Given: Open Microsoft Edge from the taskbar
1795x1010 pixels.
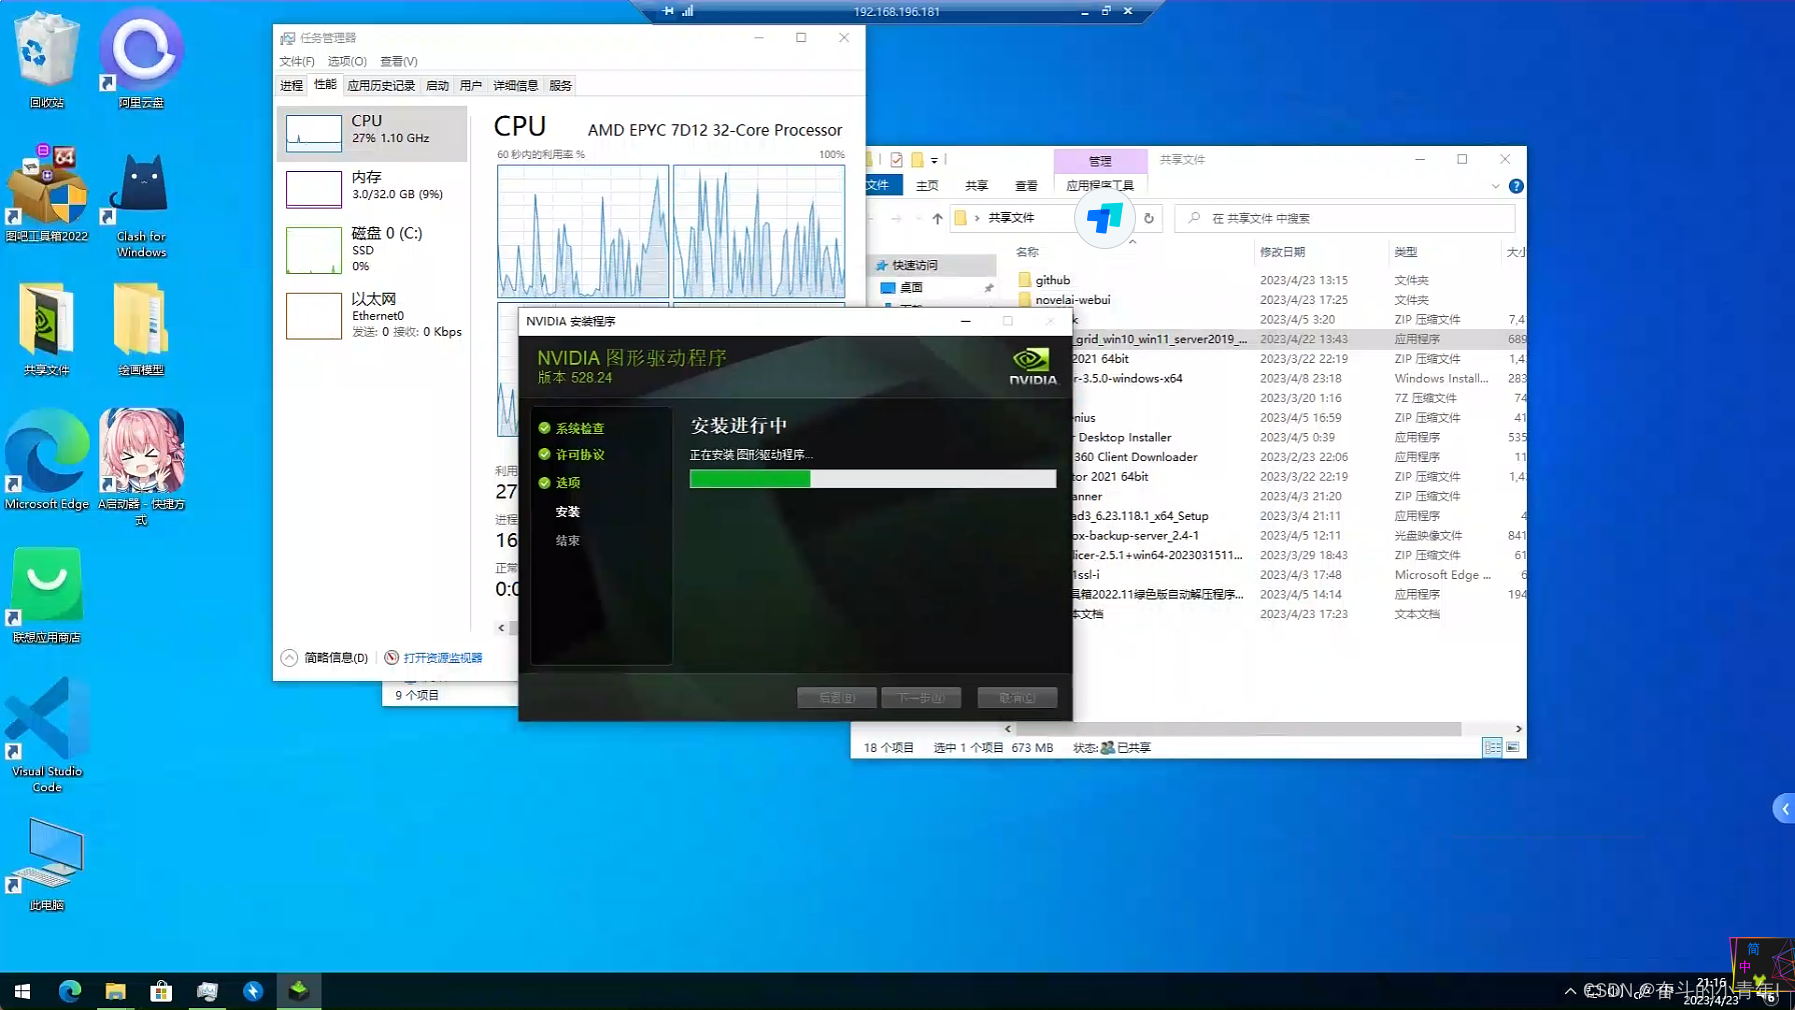Looking at the screenshot, I should [x=70, y=991].
